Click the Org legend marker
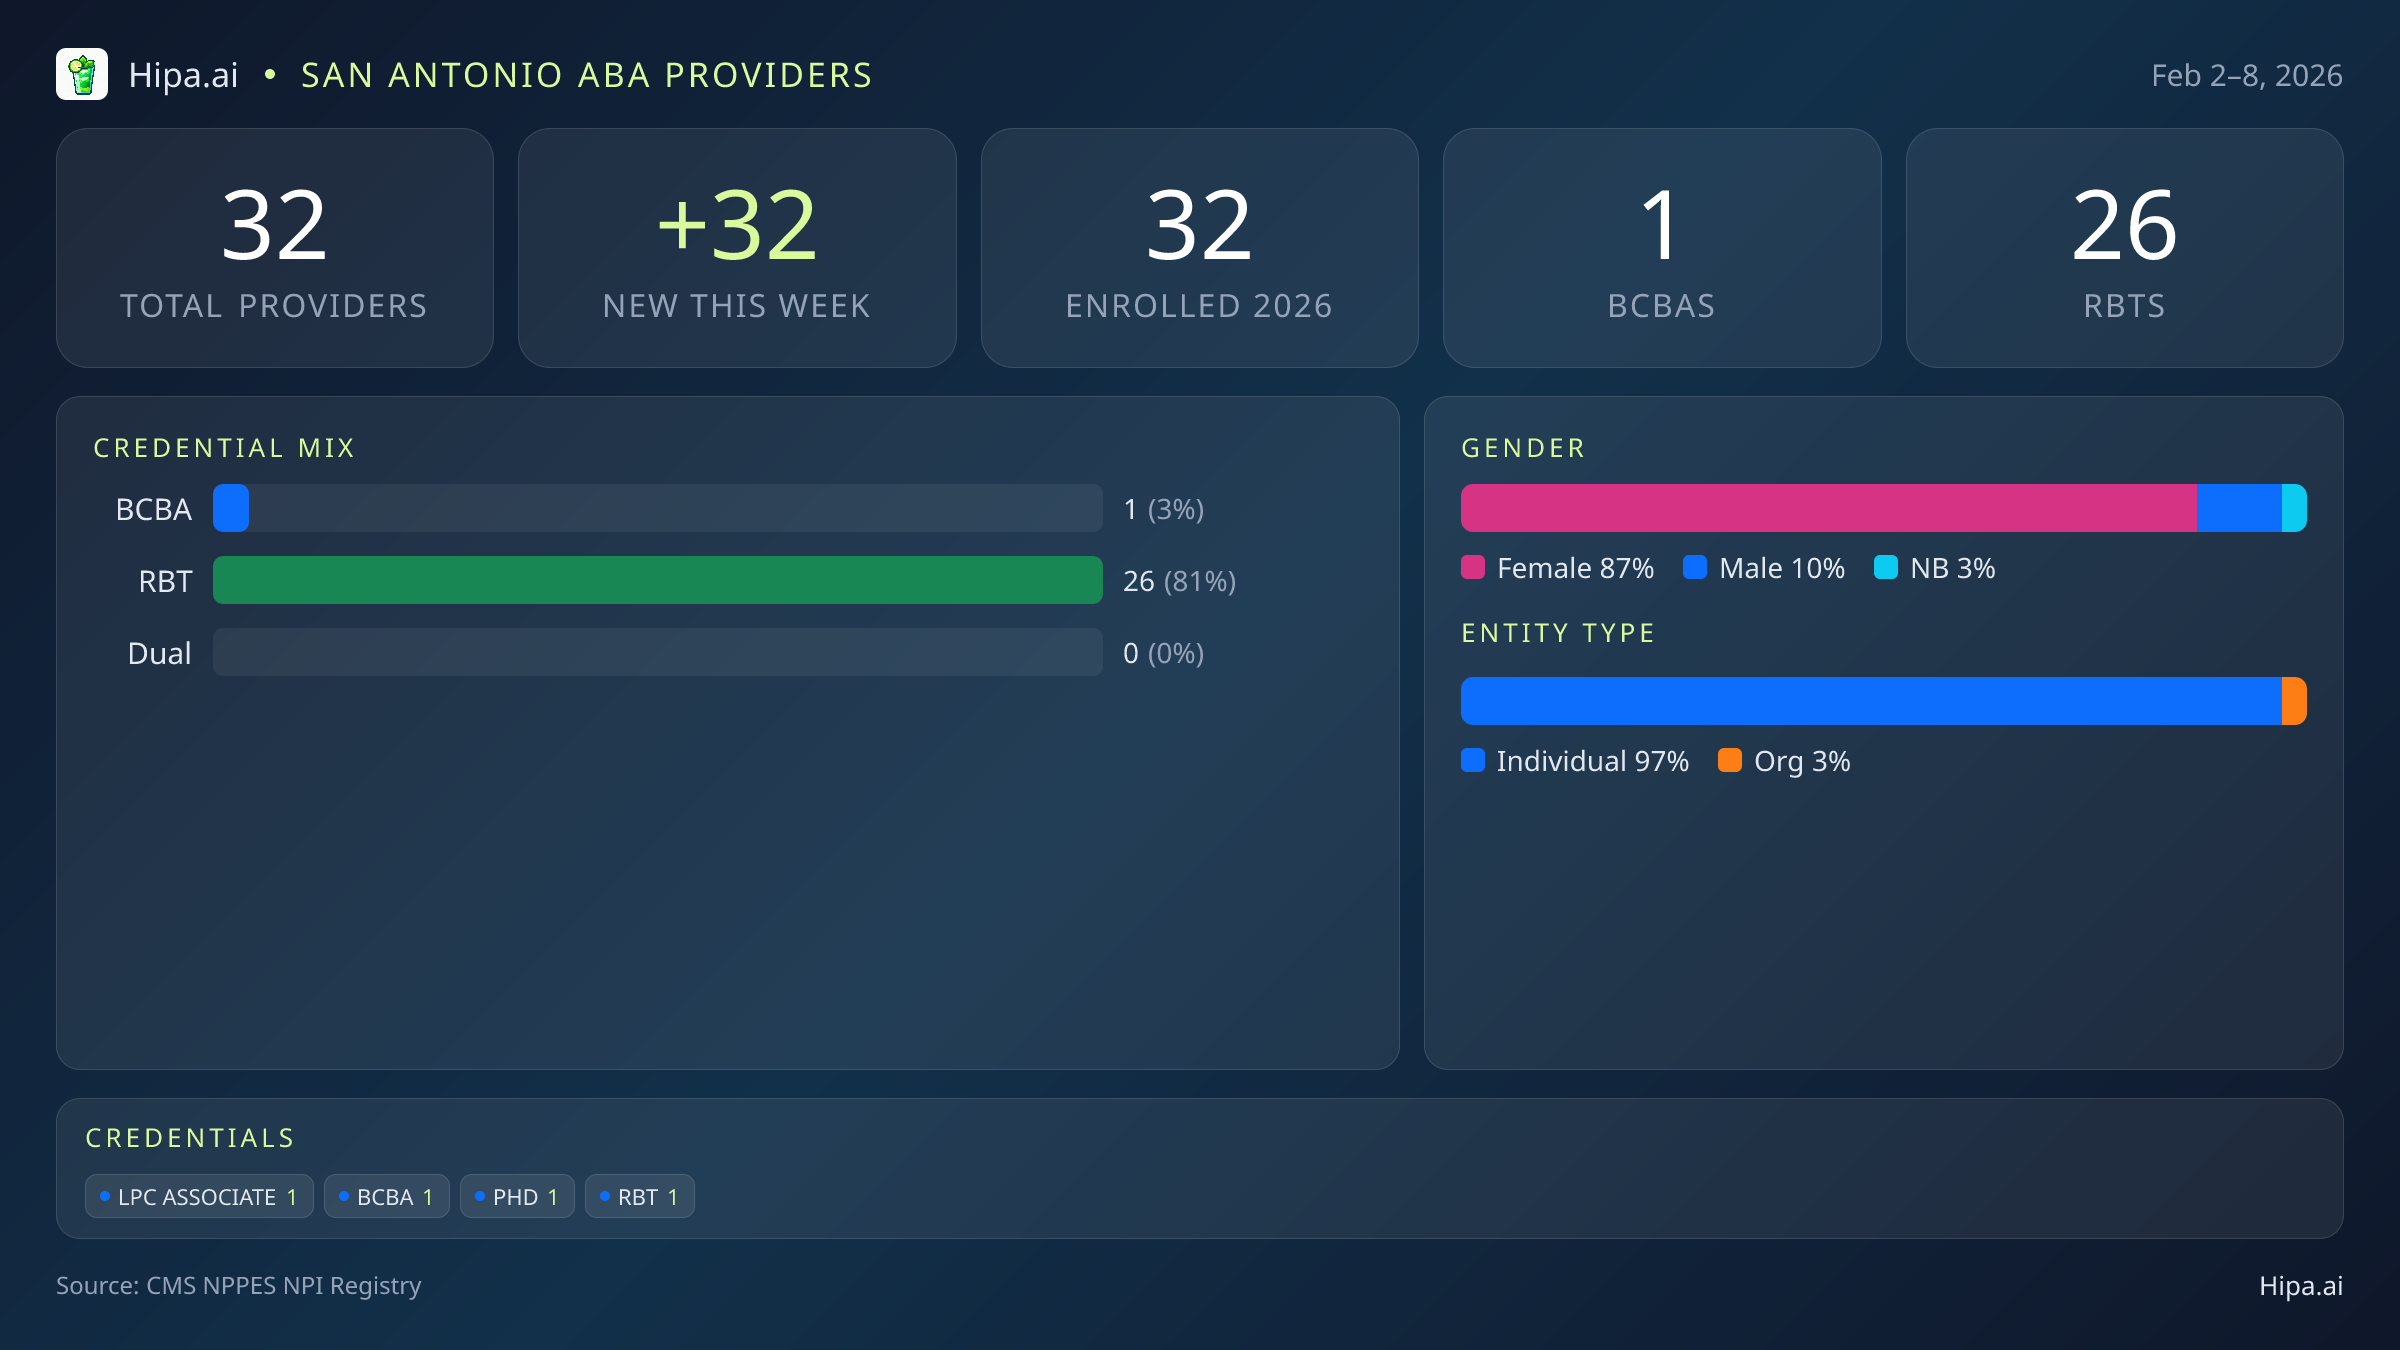This screenshot has width=2400, height=1350. coord(1732,761)
